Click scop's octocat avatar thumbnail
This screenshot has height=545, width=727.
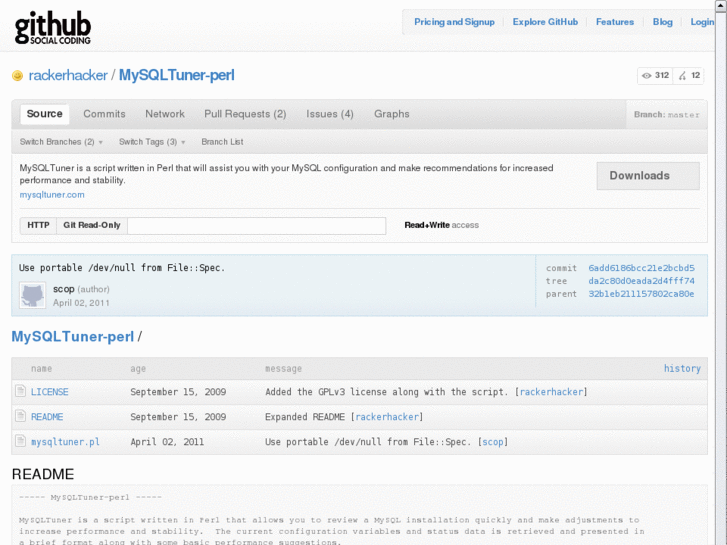(32, 295)
